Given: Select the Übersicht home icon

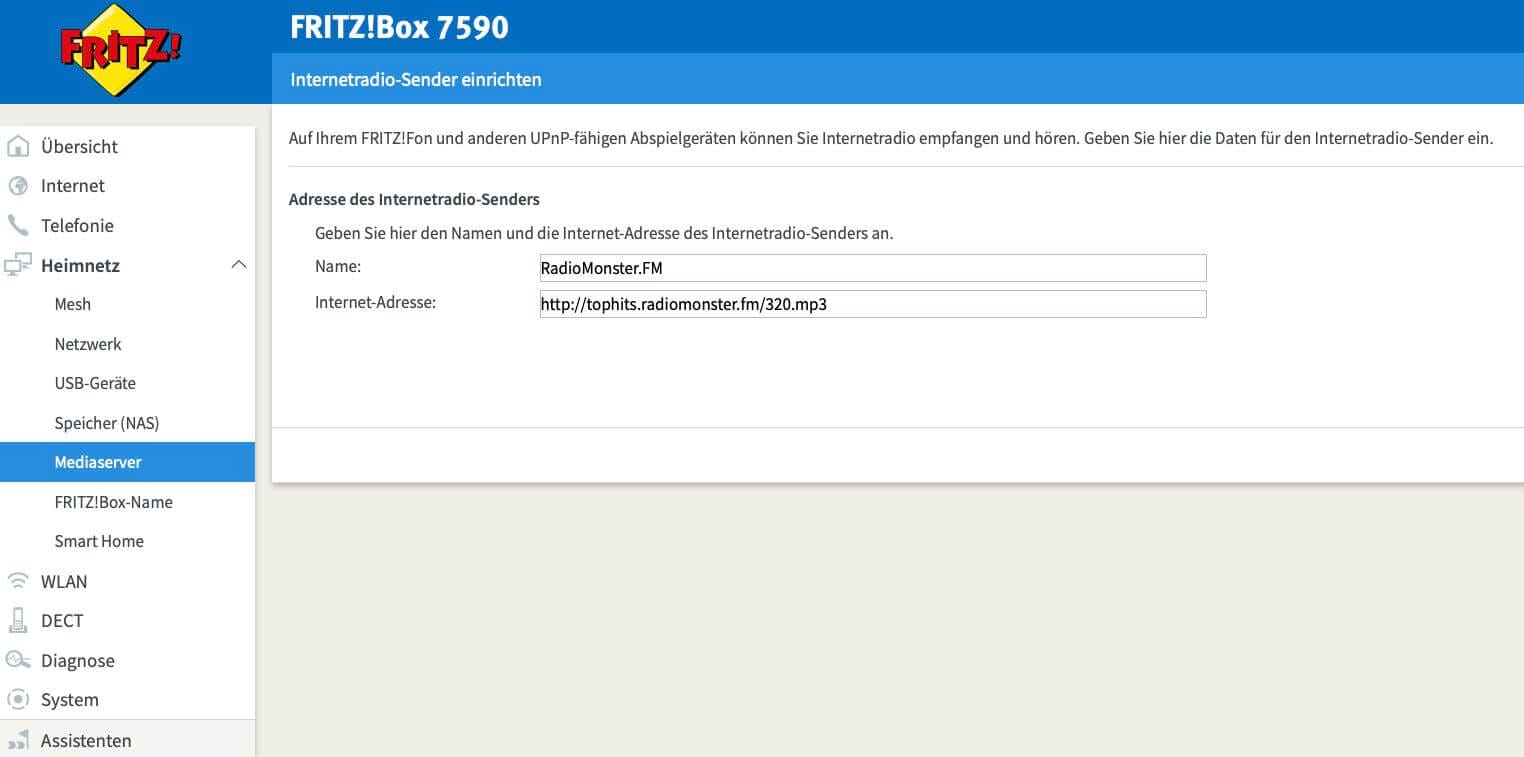Looking at the screenshot, I should coord(18,146).
